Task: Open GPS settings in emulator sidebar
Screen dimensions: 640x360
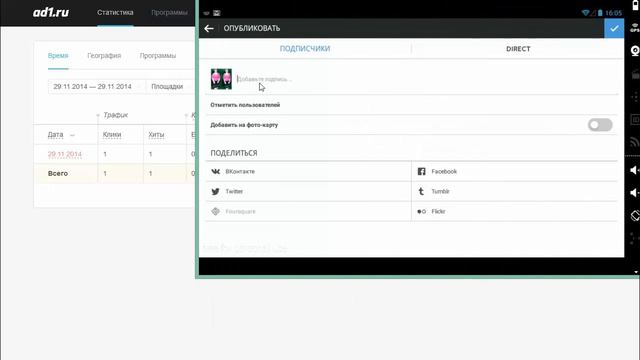Action: tap(635, 28)
